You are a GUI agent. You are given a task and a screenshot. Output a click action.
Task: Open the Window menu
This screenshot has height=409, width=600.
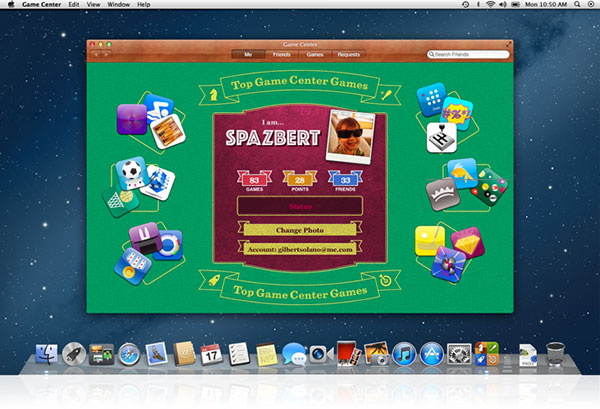pos(118,4)
